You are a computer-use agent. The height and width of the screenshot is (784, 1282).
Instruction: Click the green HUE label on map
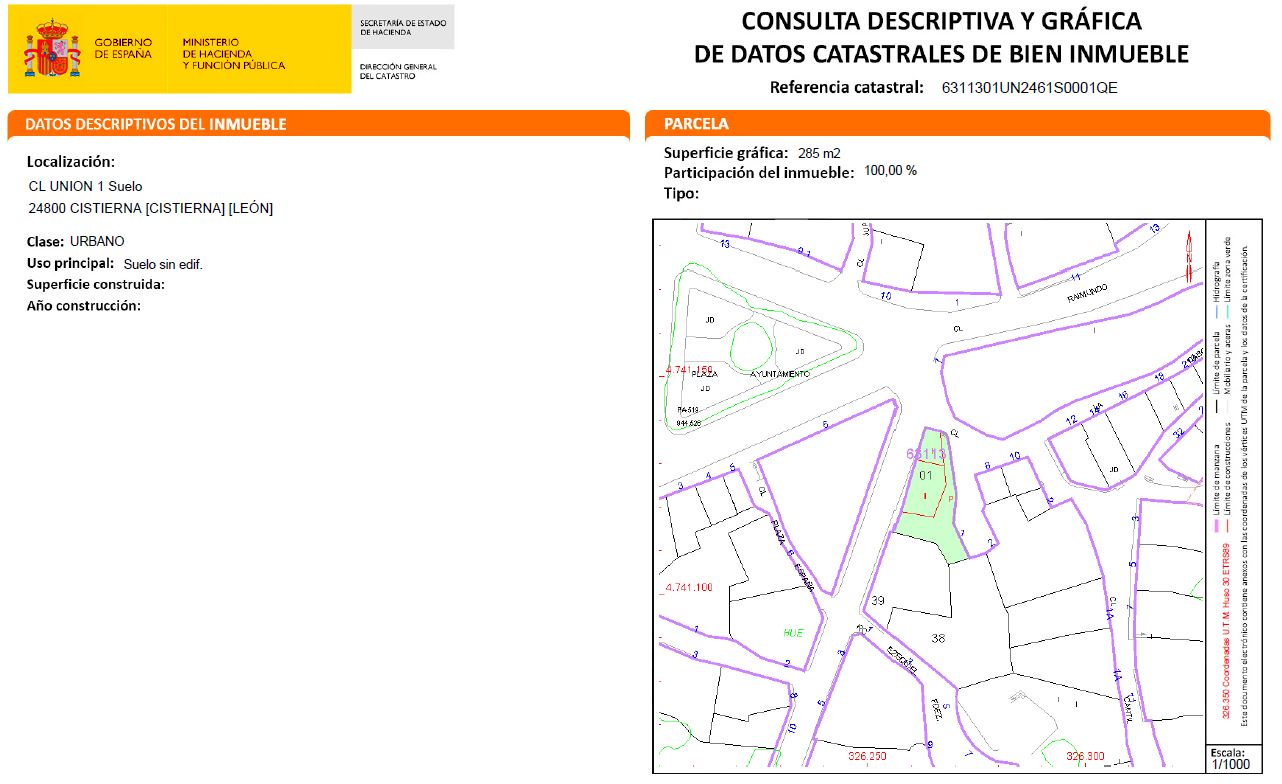point(793,633)
